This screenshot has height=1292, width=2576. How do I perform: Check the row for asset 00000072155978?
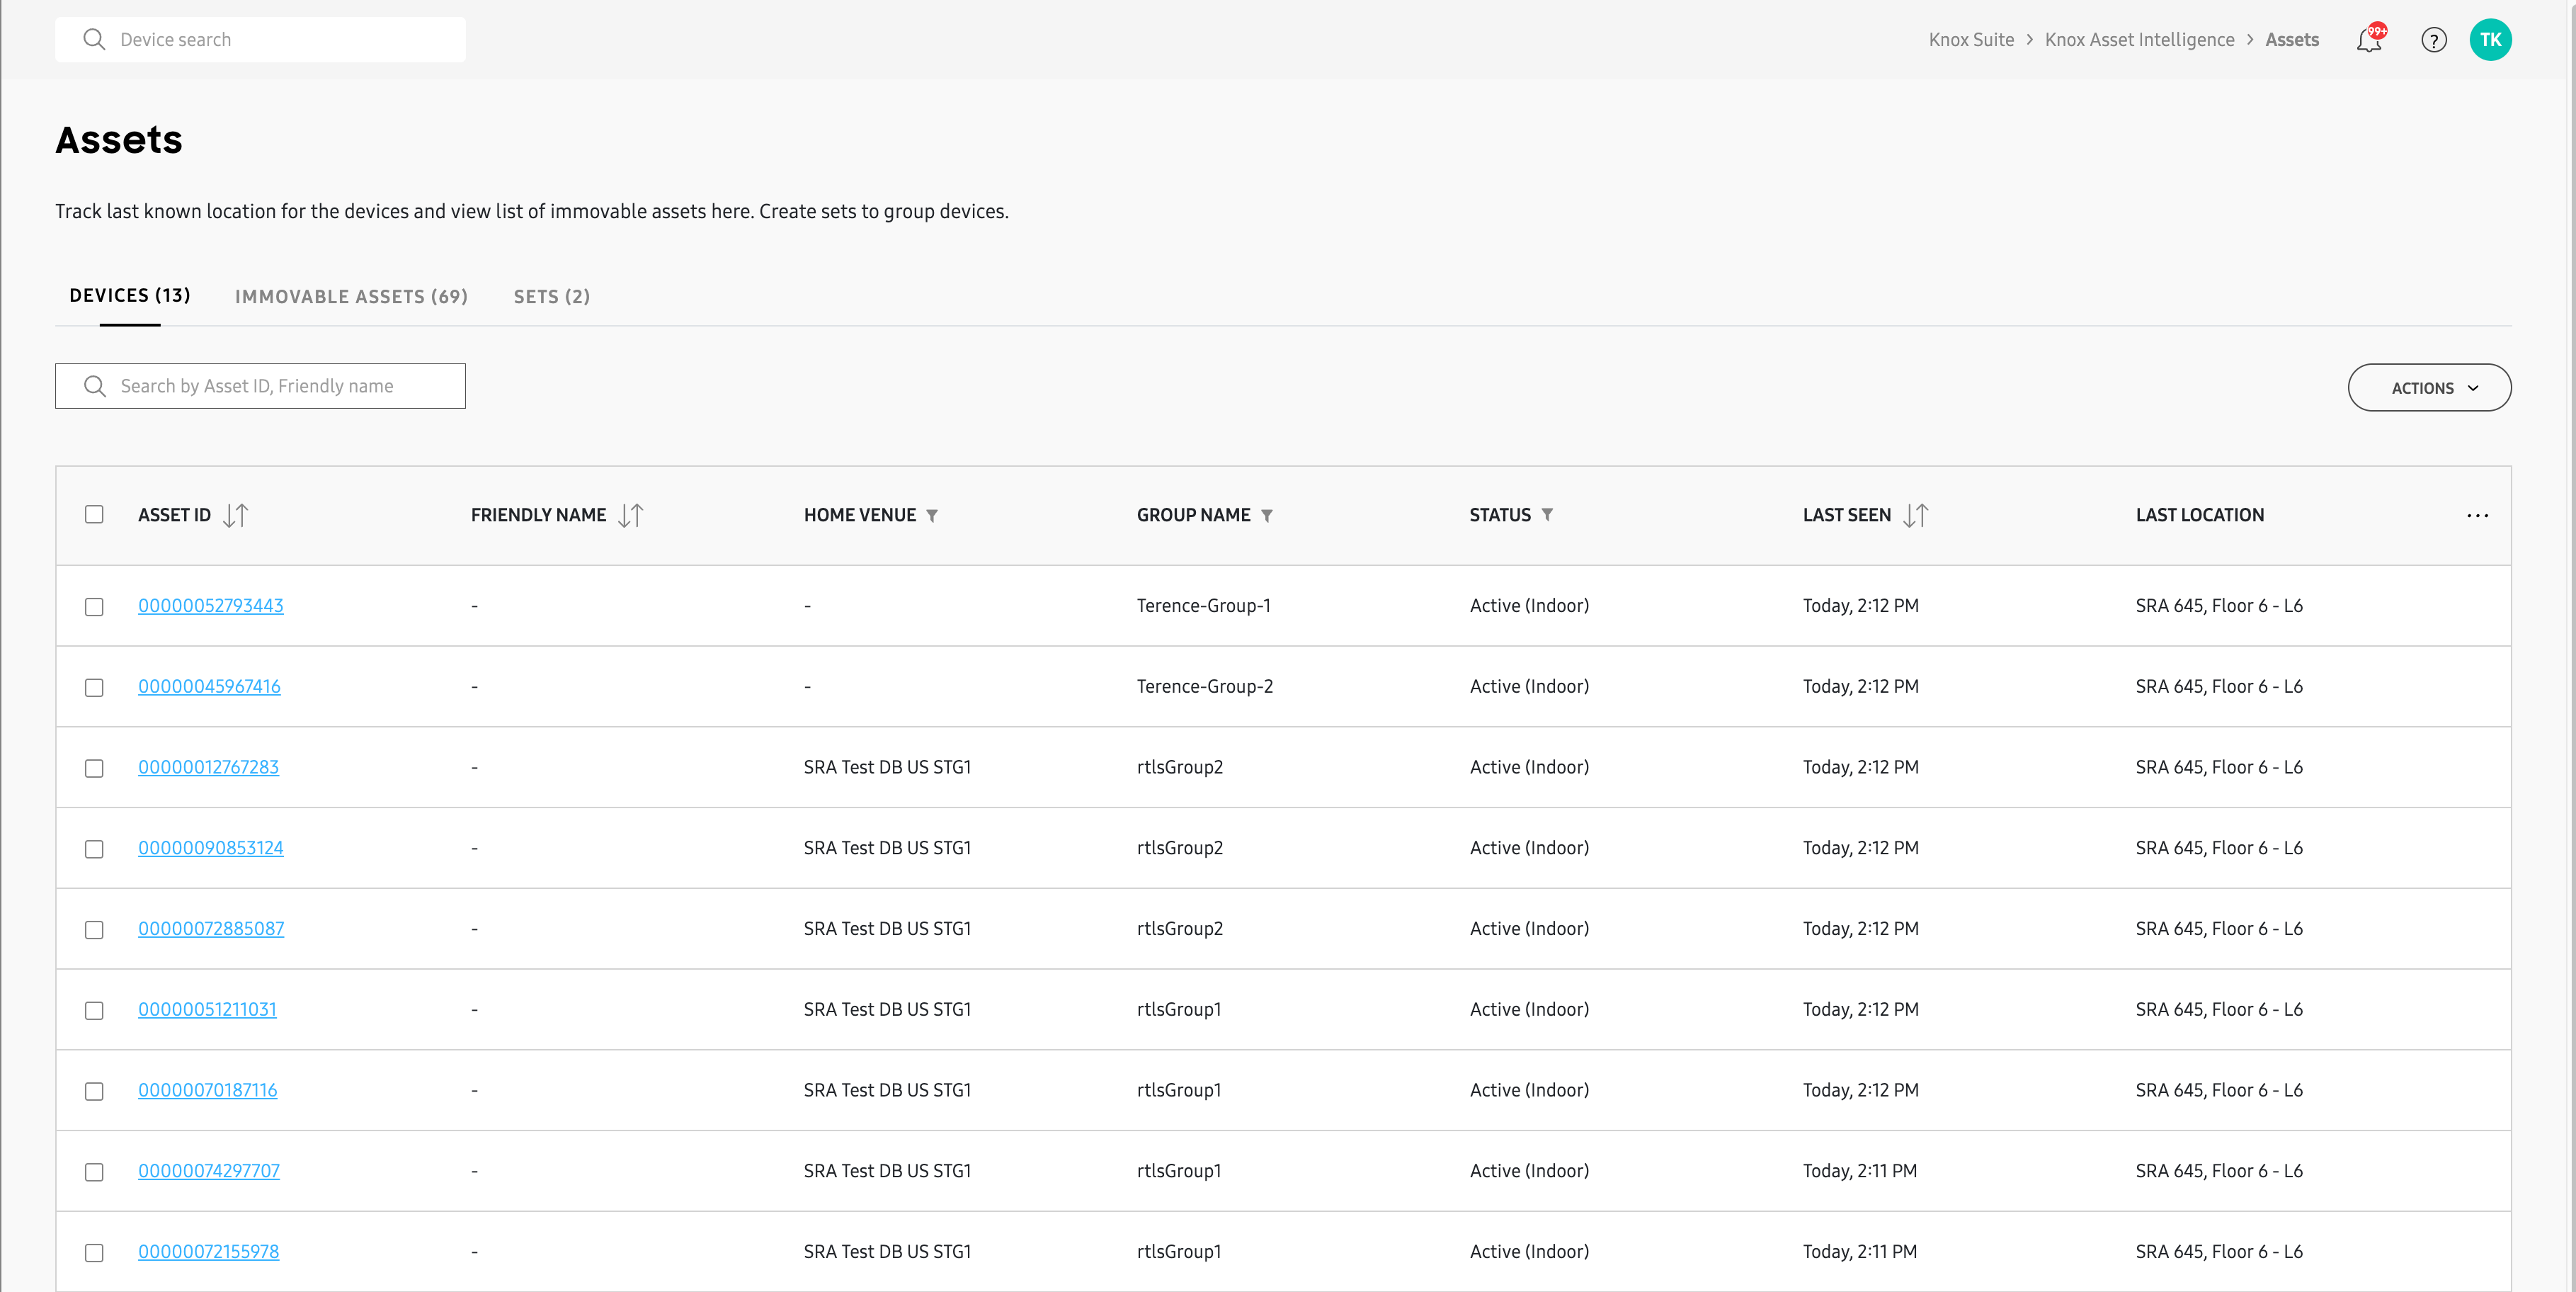point(94,1253)
